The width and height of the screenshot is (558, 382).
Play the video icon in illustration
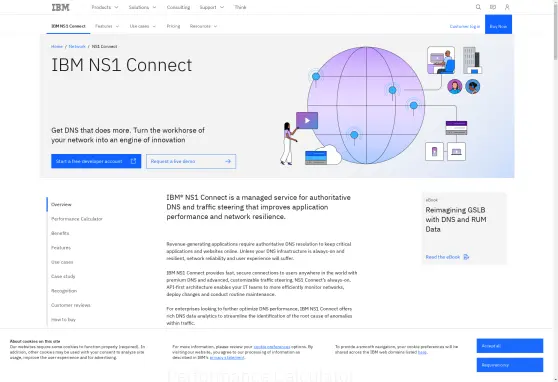coord(307,120)
